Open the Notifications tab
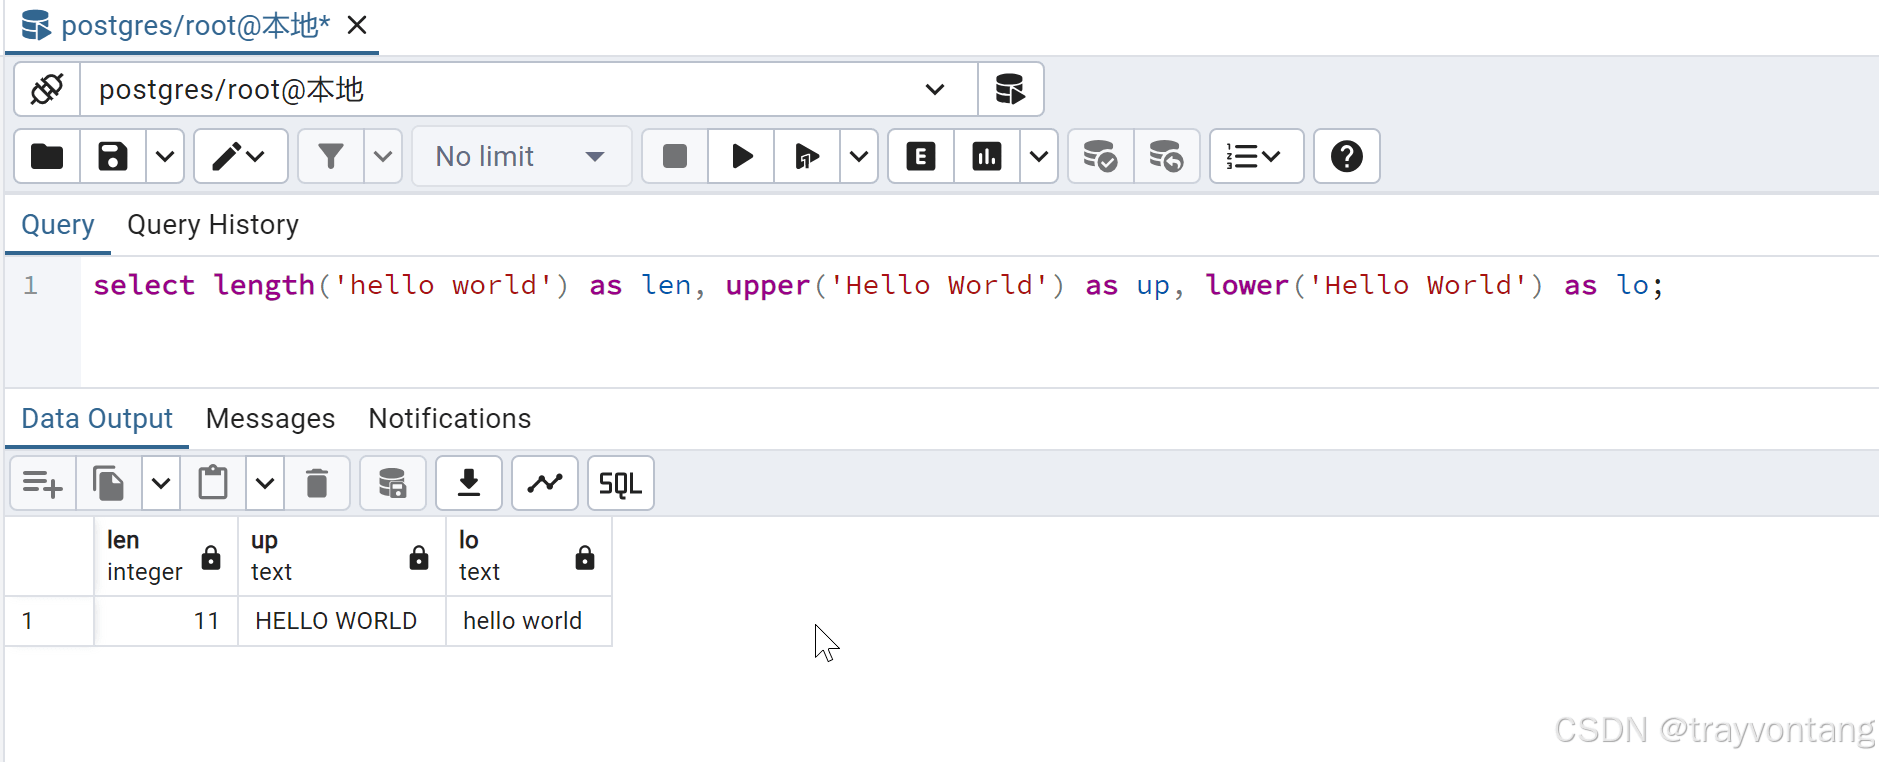 coord(450,418)
